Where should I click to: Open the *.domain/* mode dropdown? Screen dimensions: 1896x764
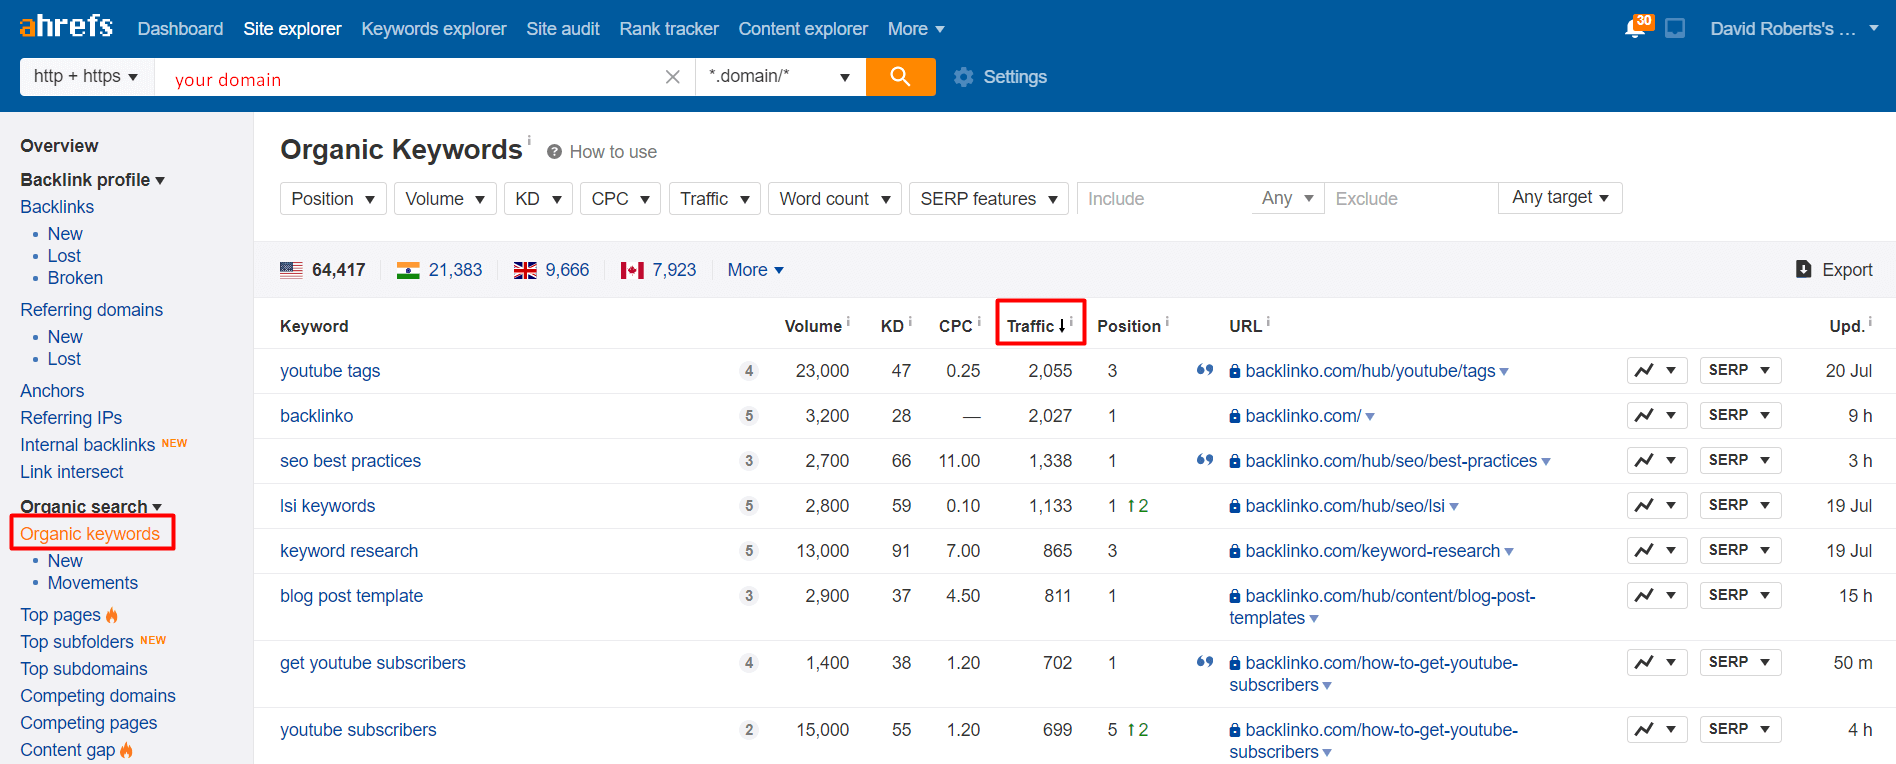780,76
